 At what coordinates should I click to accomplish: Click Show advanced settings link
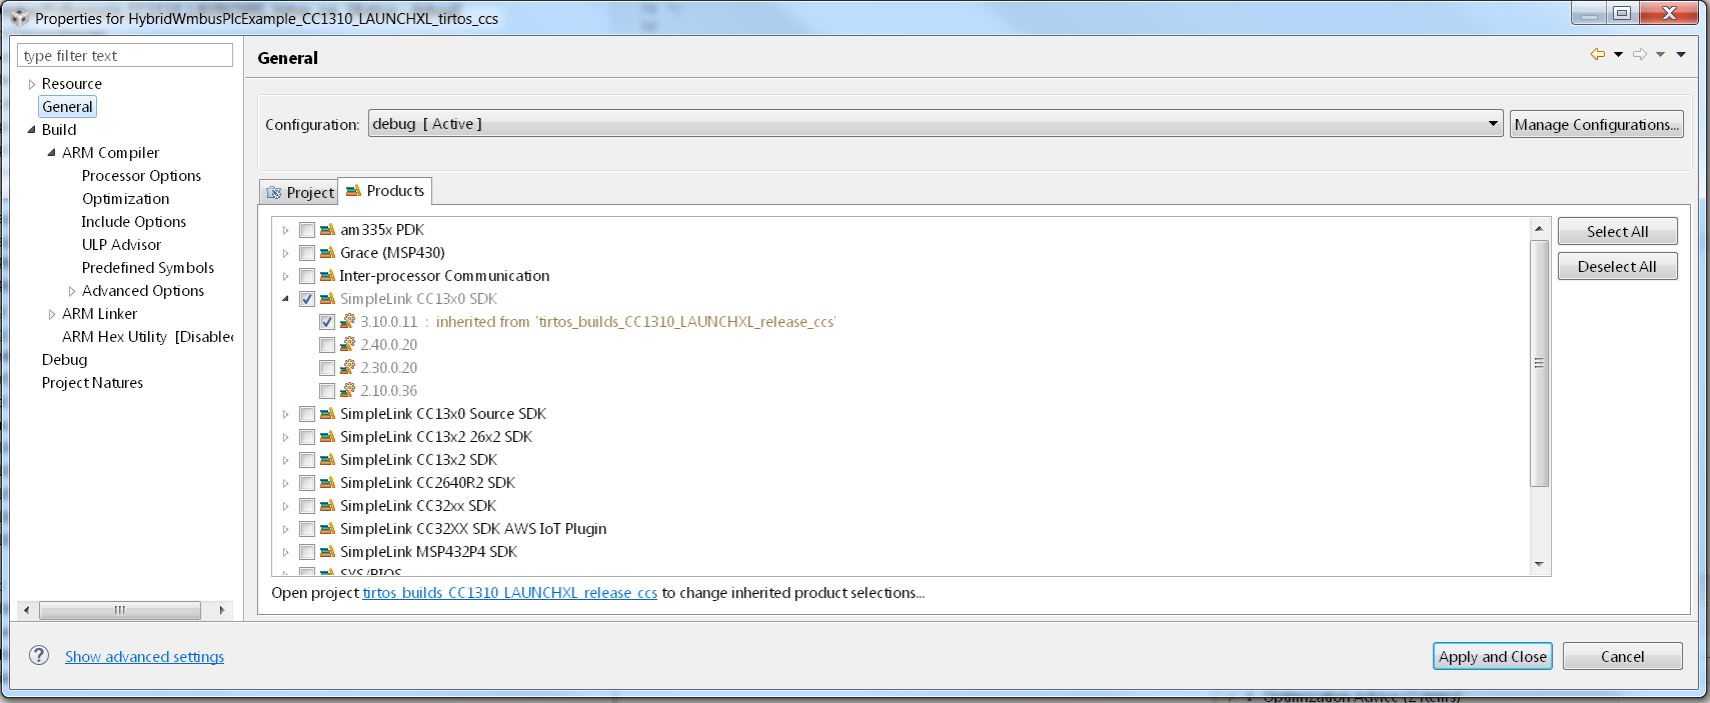144,657
